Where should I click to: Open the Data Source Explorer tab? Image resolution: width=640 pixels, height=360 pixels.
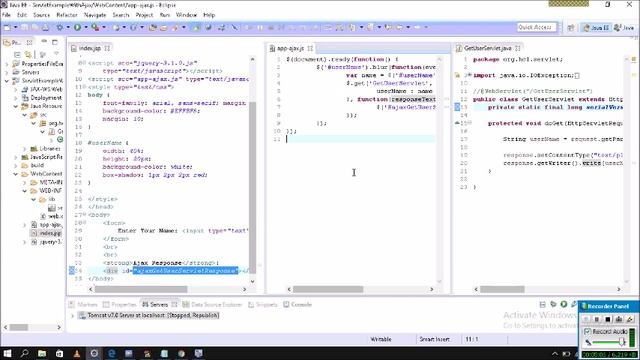pos(212,304)
